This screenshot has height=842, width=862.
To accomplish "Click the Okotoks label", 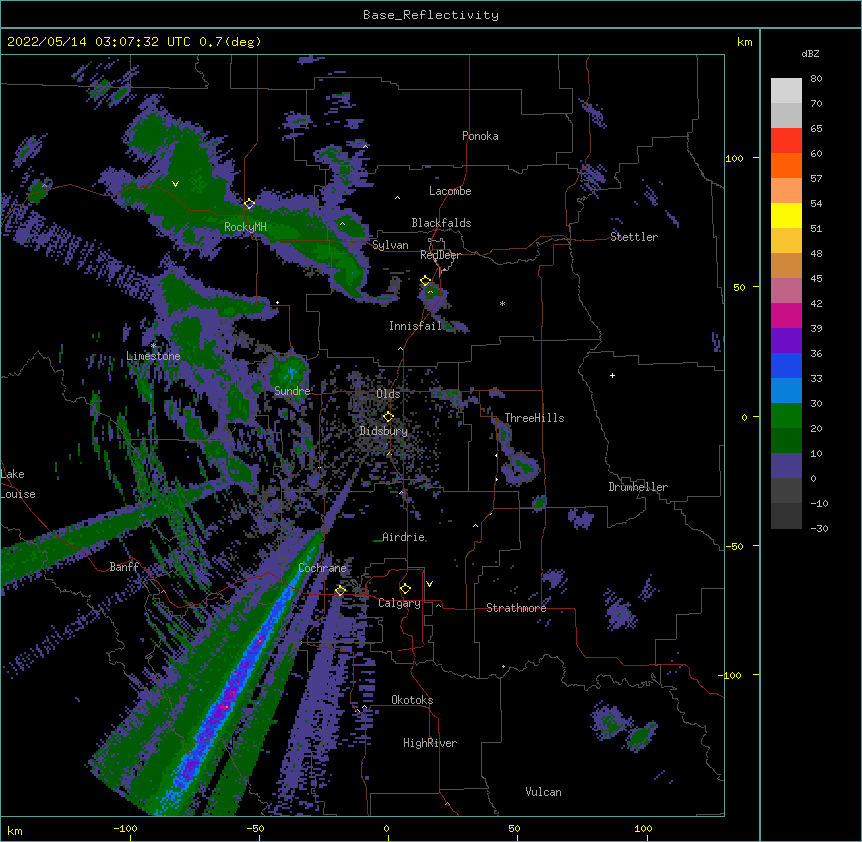I will click(x=412, y=700).
